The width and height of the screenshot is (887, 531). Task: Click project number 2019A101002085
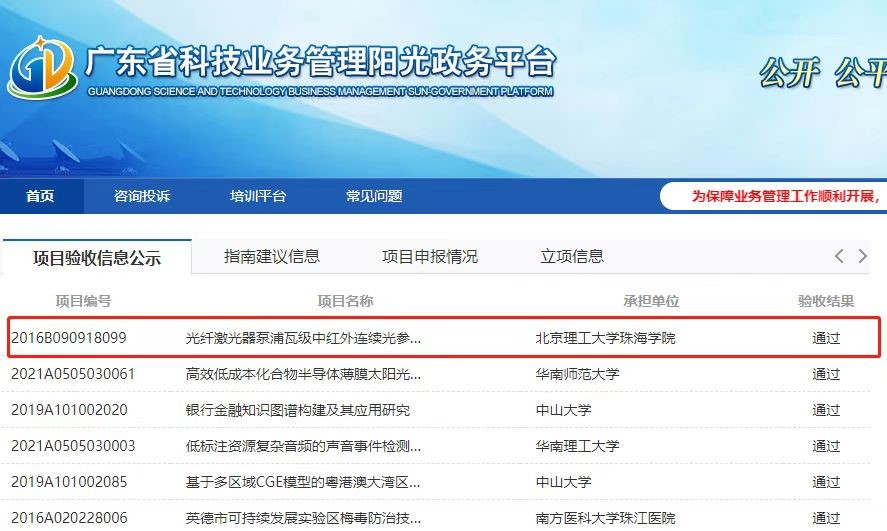pyautogui.click(x=69, y=482)
